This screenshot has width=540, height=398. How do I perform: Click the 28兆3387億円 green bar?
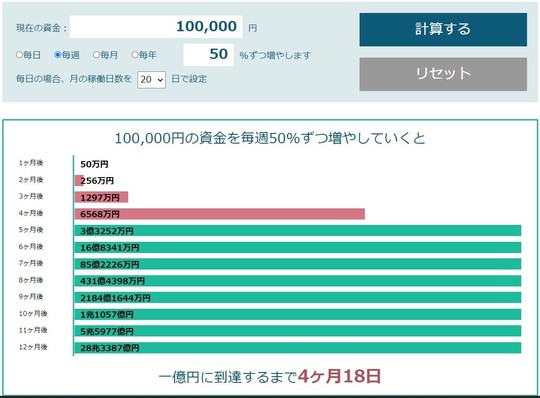pyautogui.click(x=298, y=348)
